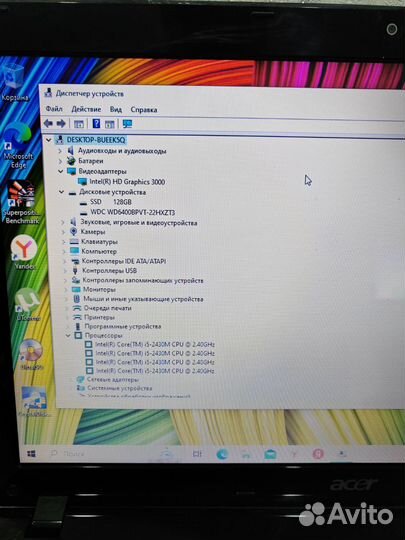Click the Системные устройства category icon
This screenshot has height=540, width=405.
pos(81,388)
